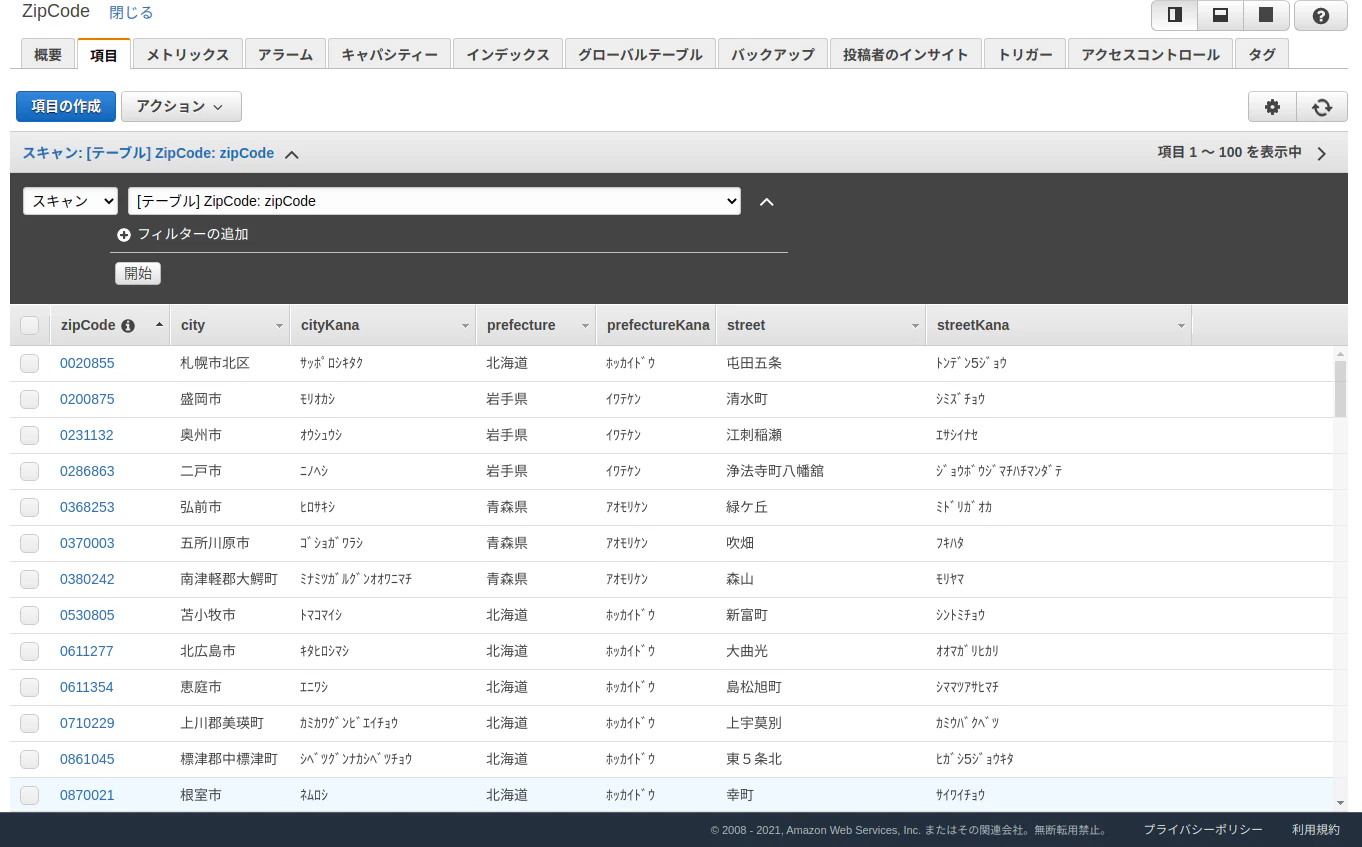
Task: Switch to the メトリックス tab
Action: coord(188,54)
